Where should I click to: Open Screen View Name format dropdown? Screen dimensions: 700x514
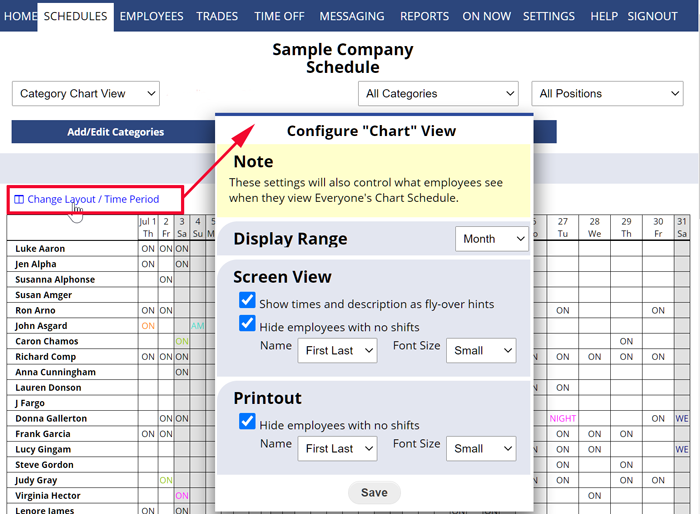pos(337,350)
